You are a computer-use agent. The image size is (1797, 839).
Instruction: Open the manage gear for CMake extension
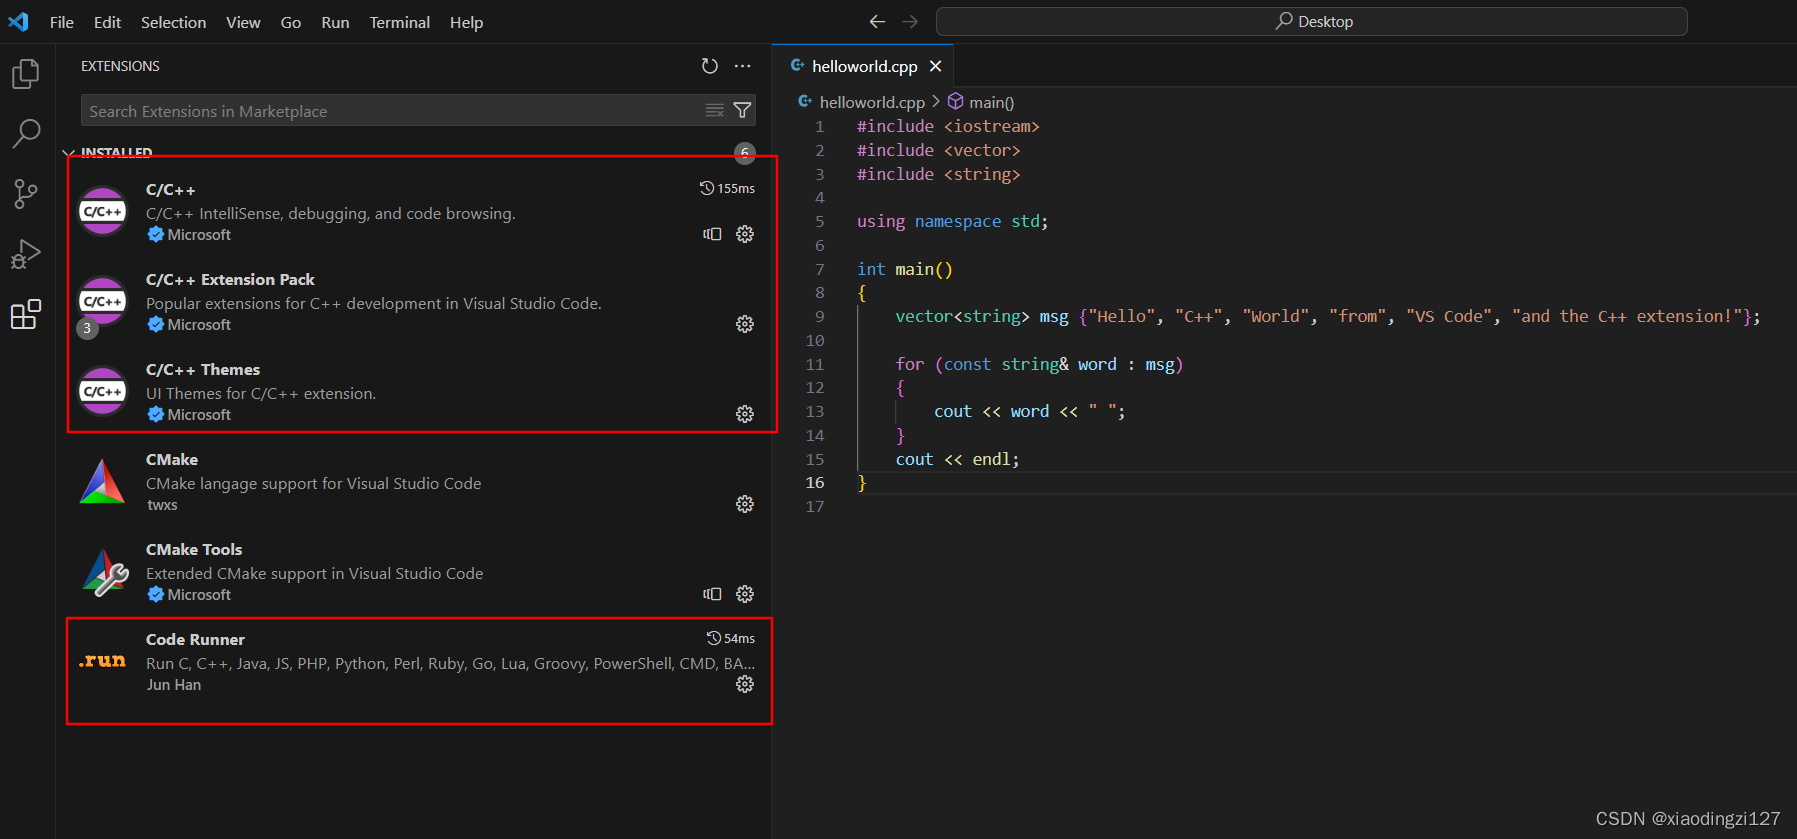[x=745, y=504]
